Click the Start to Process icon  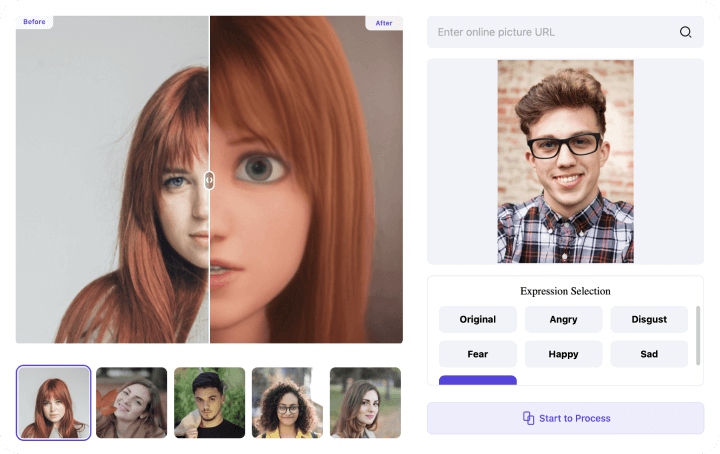[528, 418]
